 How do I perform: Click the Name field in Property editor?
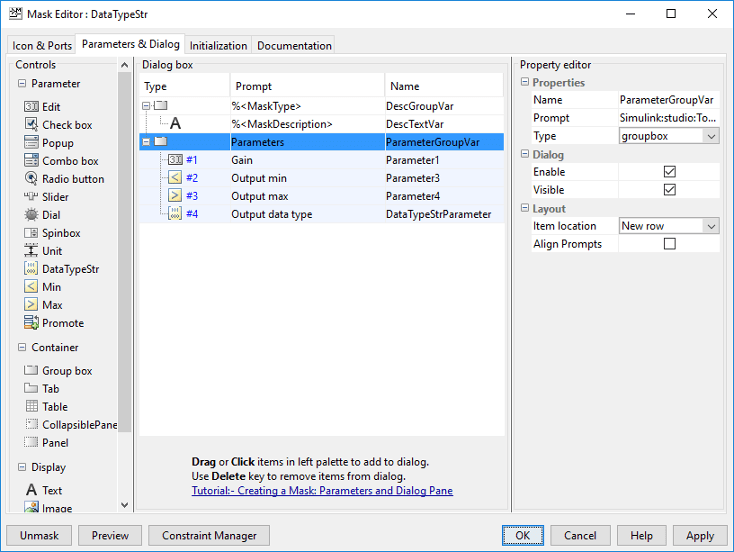click(x=668, y=100)
